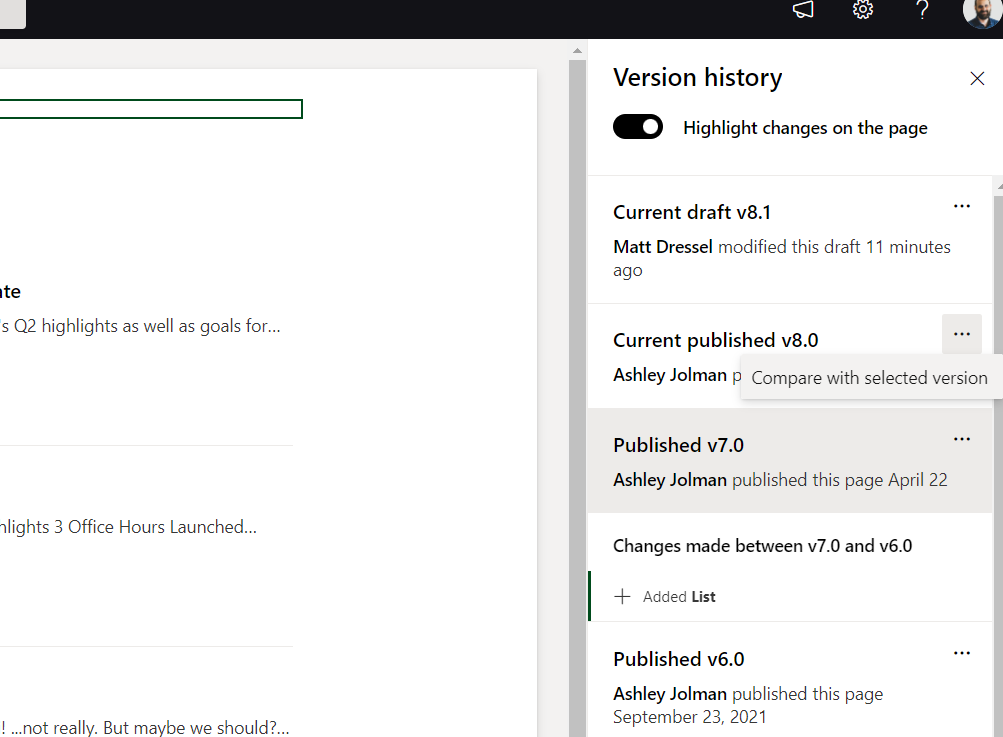The image size is (1003, 737).
Task: Click the version list scrollbar up arrow
Action: pos(997,186)
